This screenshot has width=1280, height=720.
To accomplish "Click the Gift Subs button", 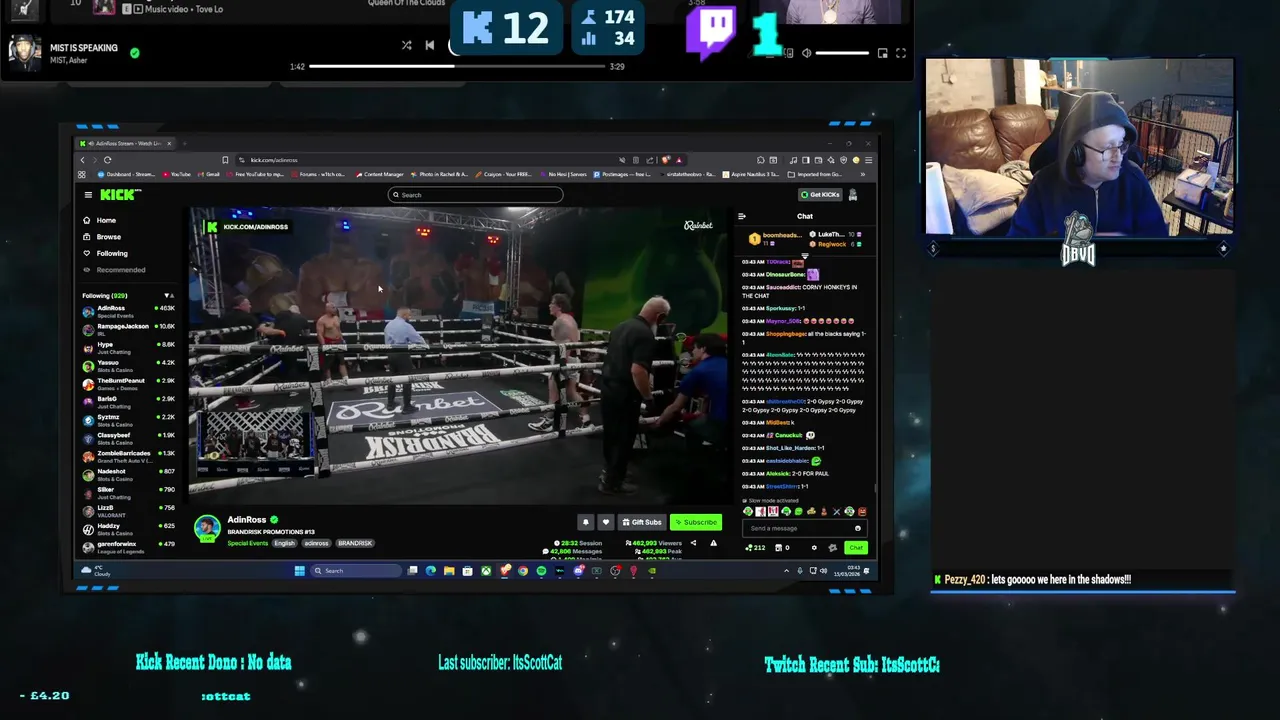I will point(641,522).
